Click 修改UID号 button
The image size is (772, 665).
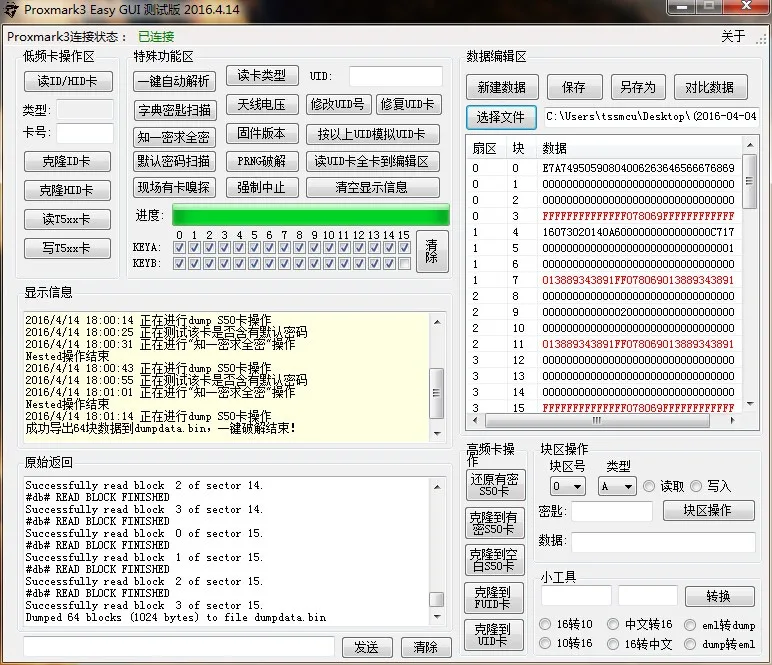tap(338, 104)
